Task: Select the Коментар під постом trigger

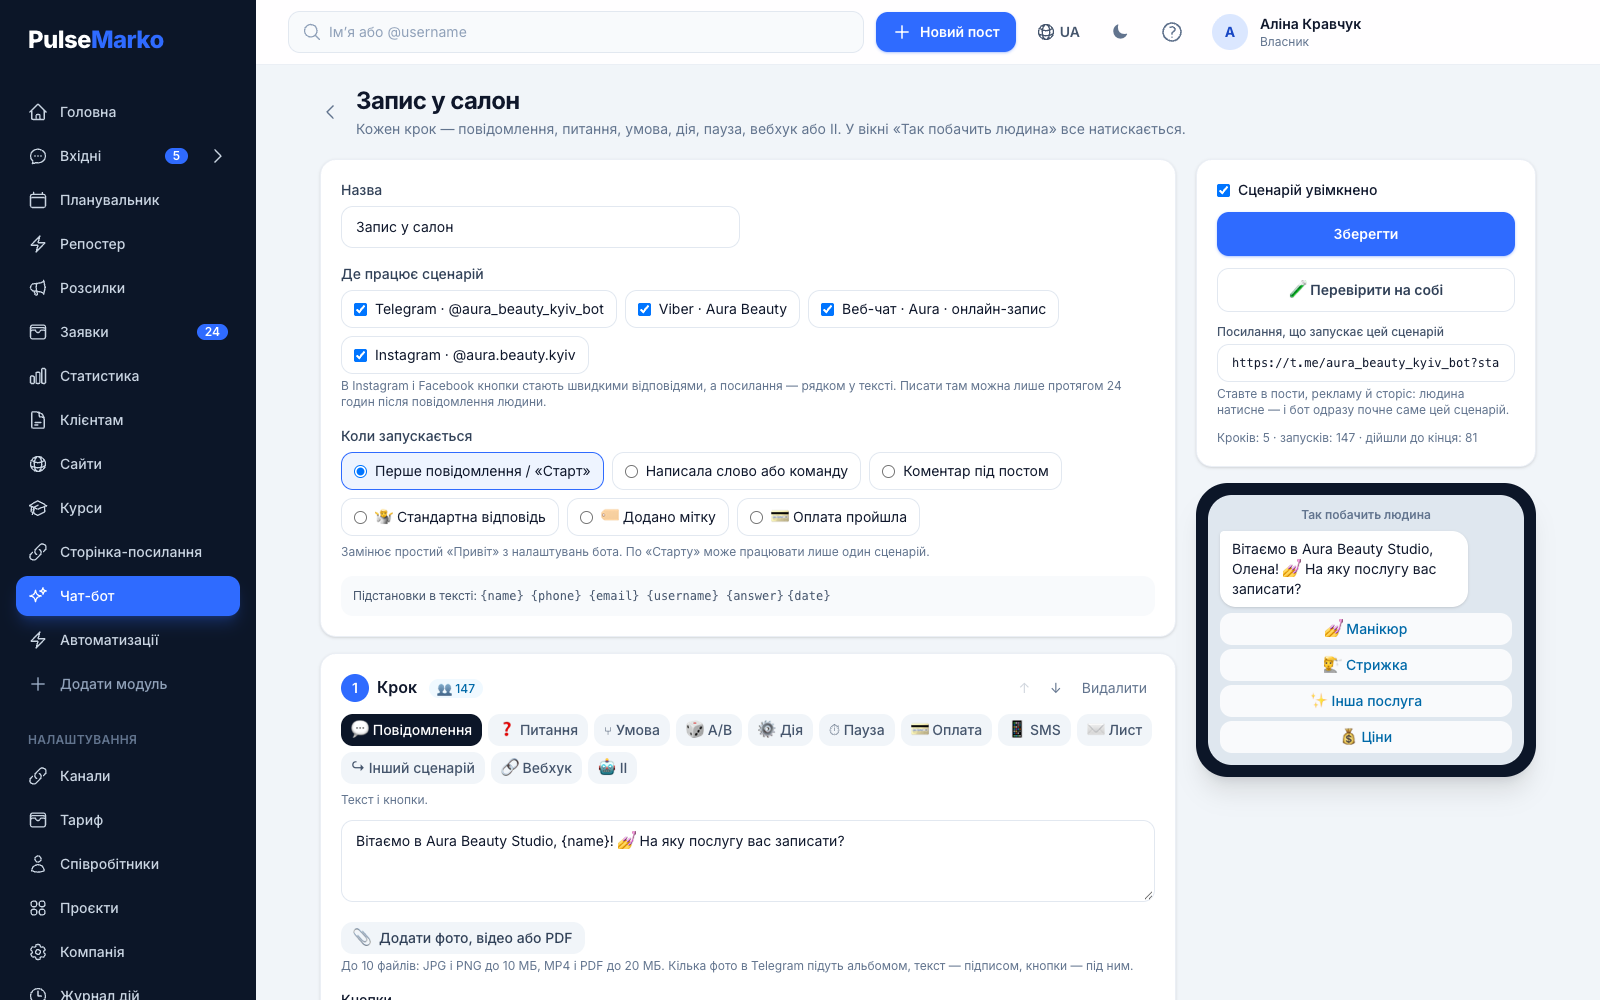Action: (965, 471)
